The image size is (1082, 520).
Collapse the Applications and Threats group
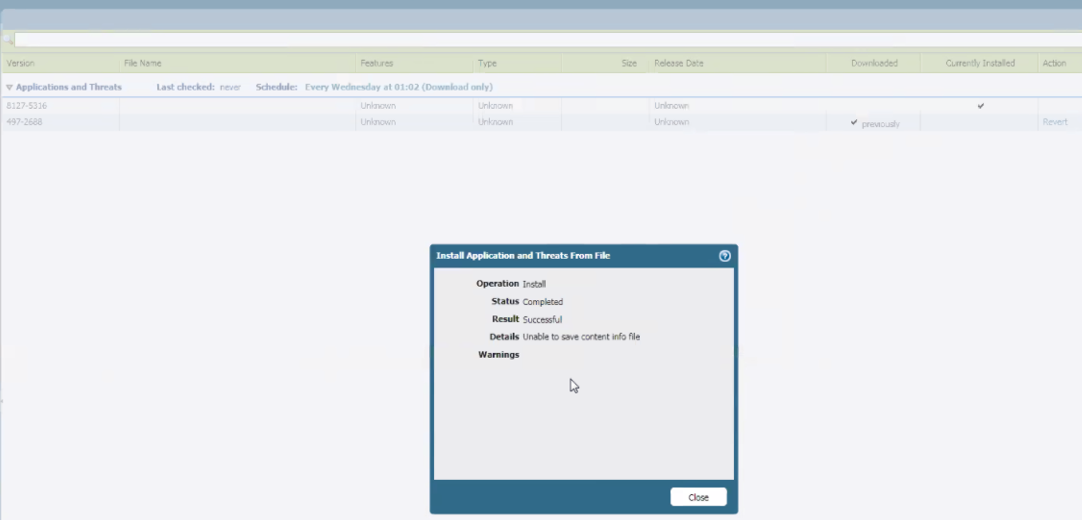pyautogui.click(x=9, y=88)
